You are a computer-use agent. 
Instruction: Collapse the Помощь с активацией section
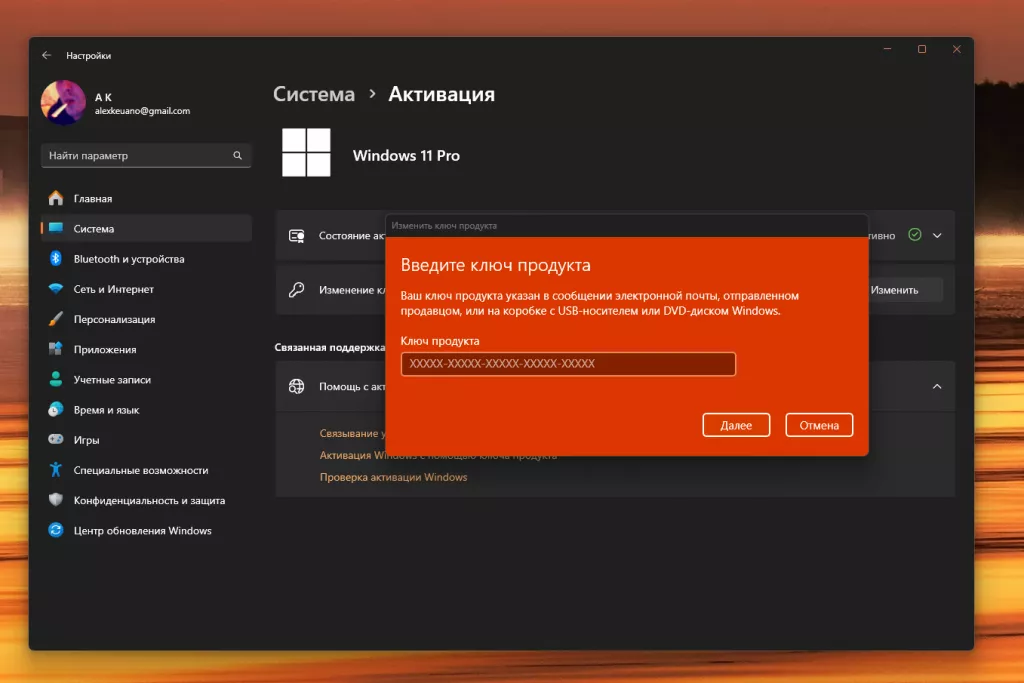tap(937, 387)
